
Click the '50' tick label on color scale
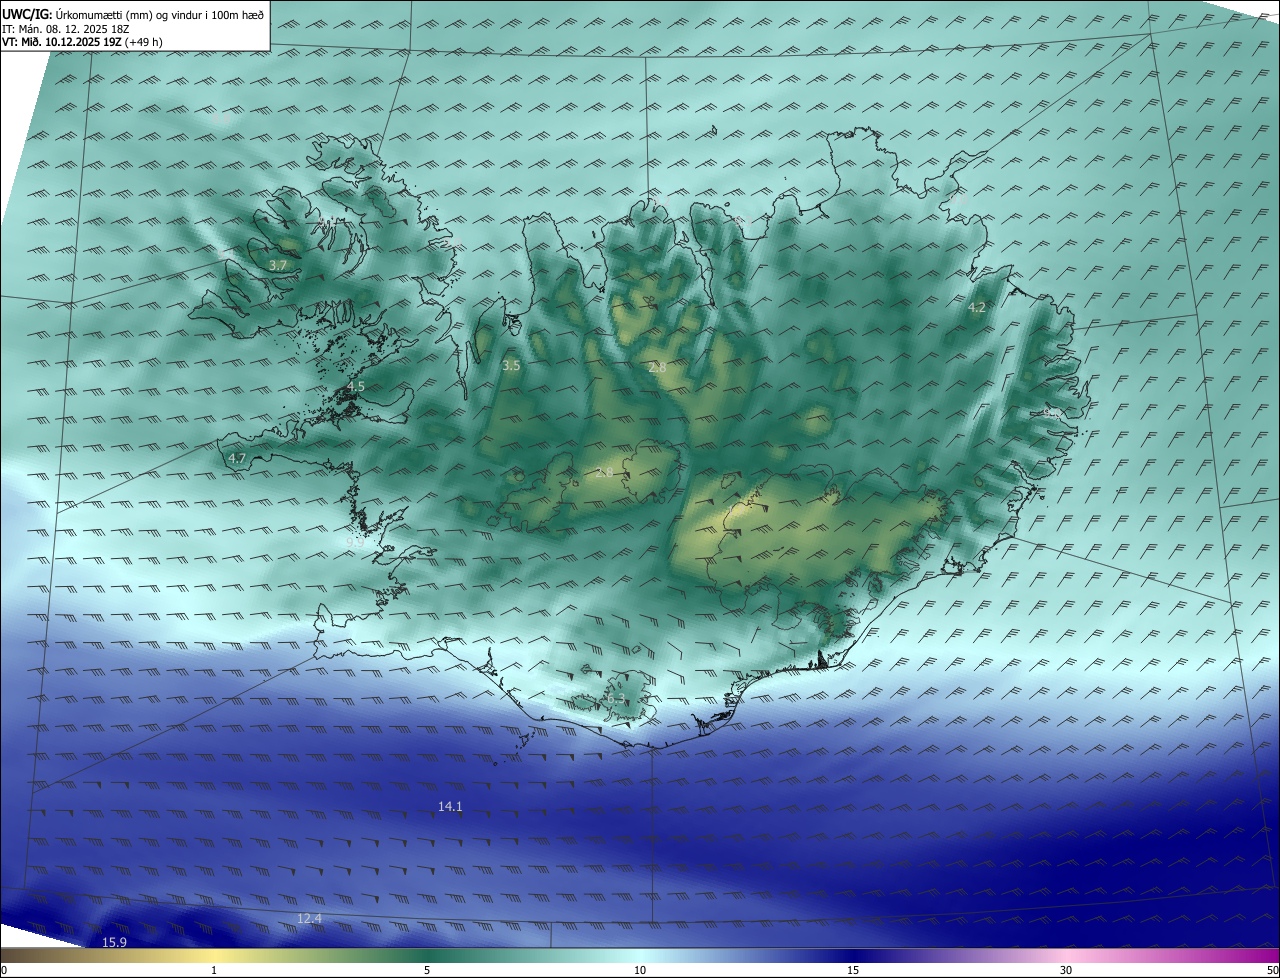1272,970
